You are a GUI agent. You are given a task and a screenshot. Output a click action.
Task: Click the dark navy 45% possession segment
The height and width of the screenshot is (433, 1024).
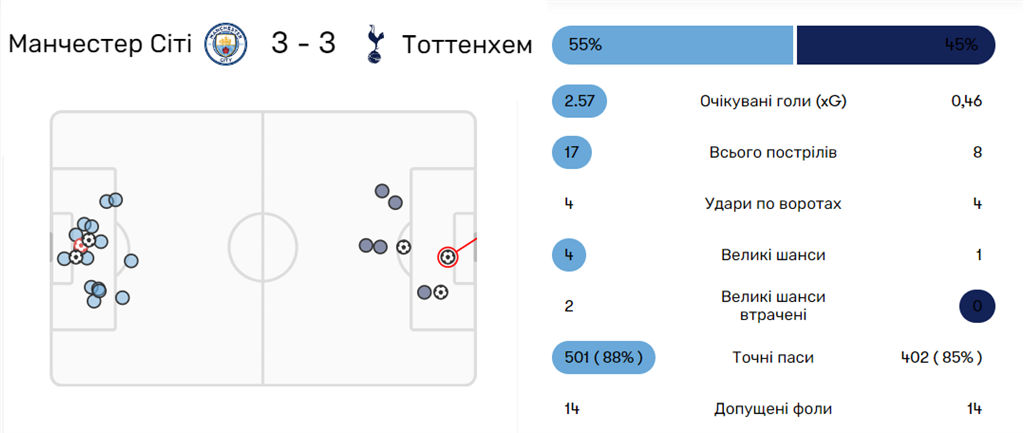pos(896,45)
